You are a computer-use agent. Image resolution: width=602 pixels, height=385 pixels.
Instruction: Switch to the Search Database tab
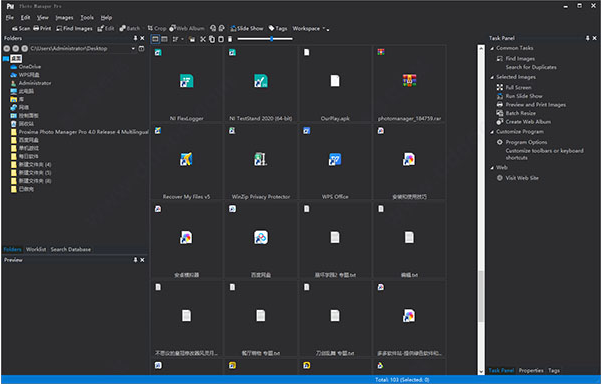(x=71, y=250)
